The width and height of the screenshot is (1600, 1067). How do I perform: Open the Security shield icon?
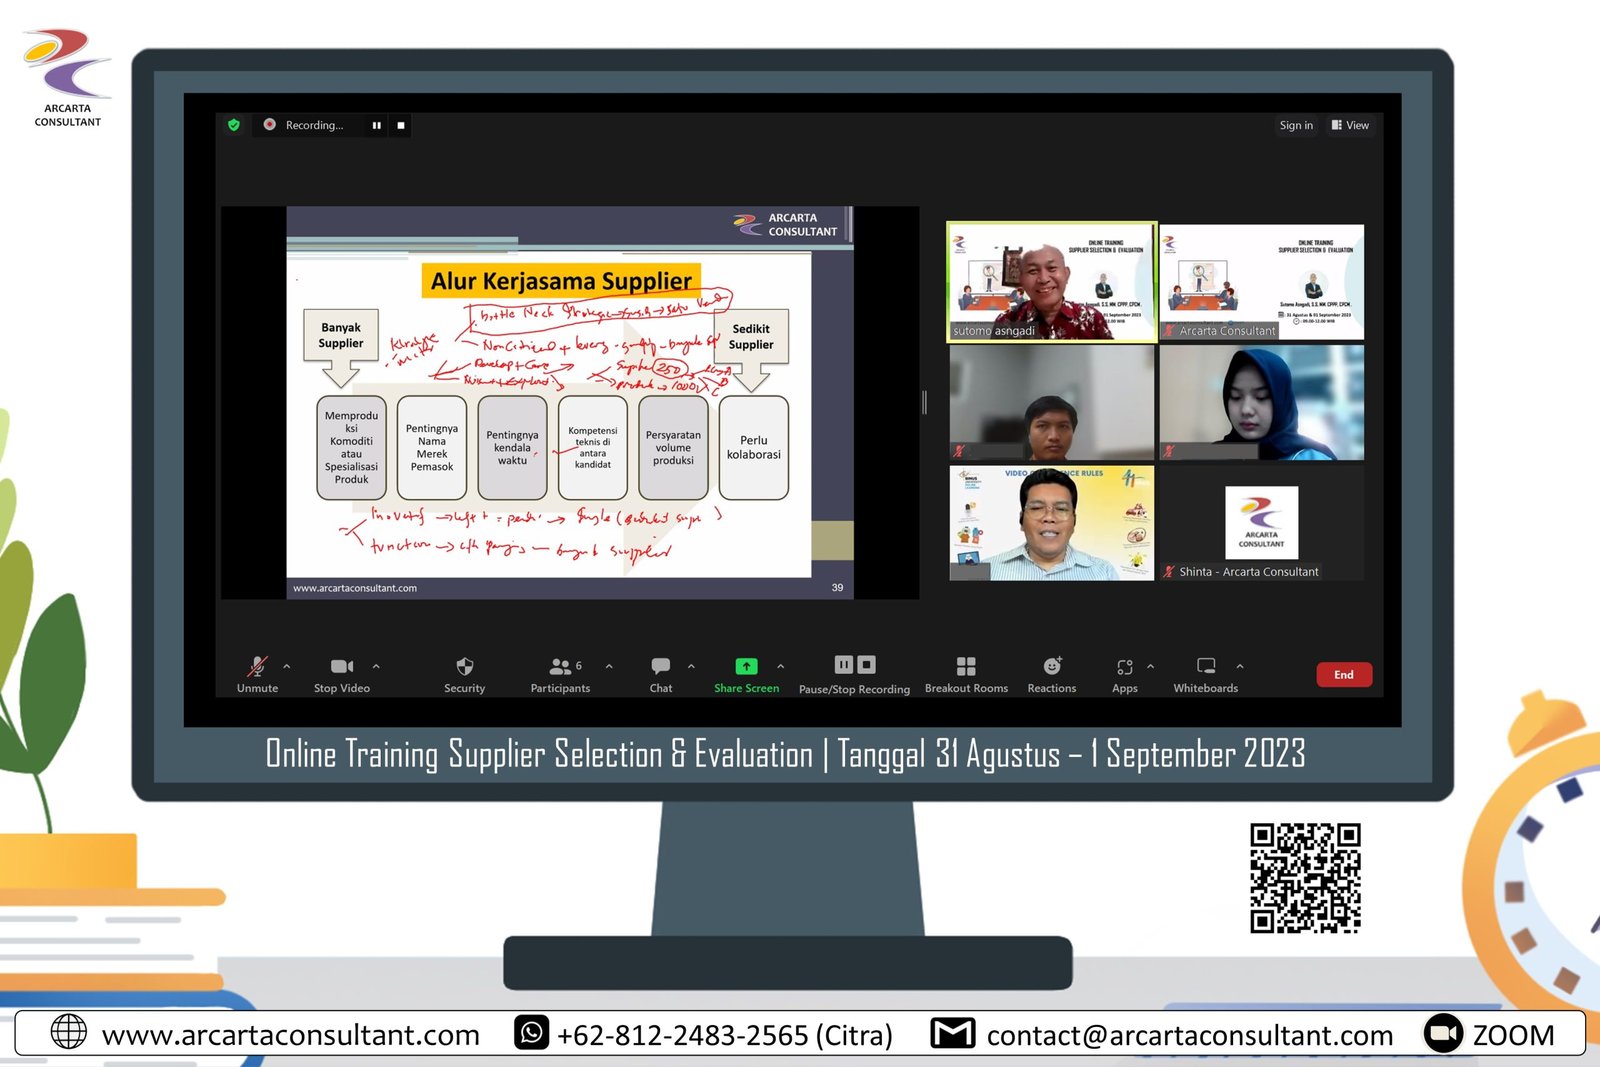coord(464,667)
